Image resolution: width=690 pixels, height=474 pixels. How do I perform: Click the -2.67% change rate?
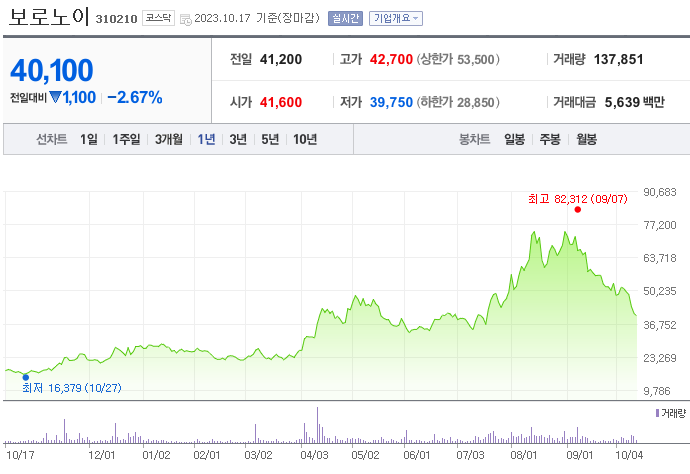pyautogui.click(x=135, y=97)
